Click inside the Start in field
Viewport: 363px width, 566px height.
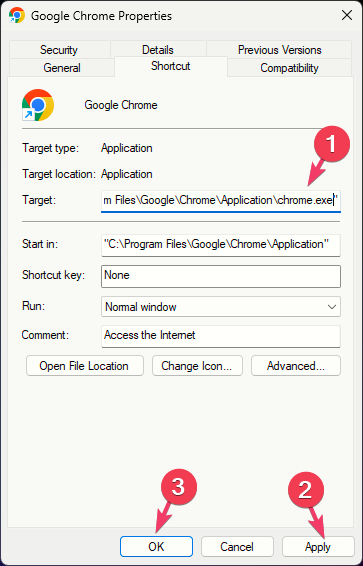click(x=221, y=245)
